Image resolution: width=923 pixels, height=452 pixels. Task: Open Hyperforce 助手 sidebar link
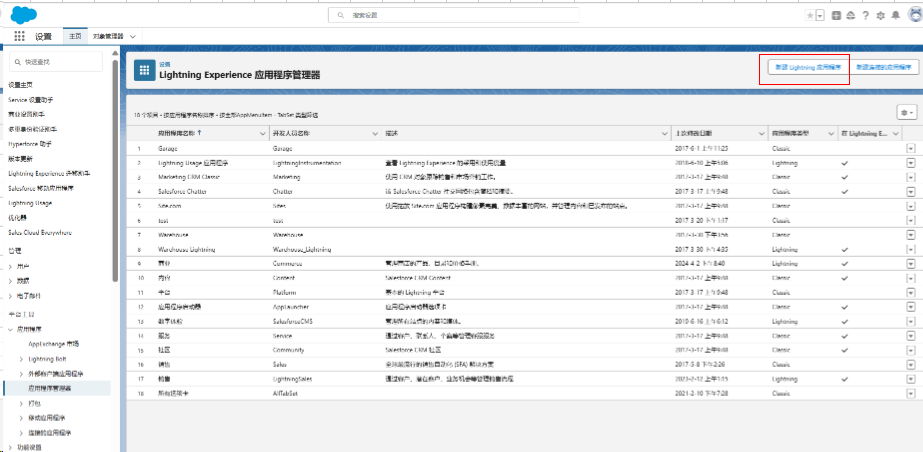coord(30,144)
